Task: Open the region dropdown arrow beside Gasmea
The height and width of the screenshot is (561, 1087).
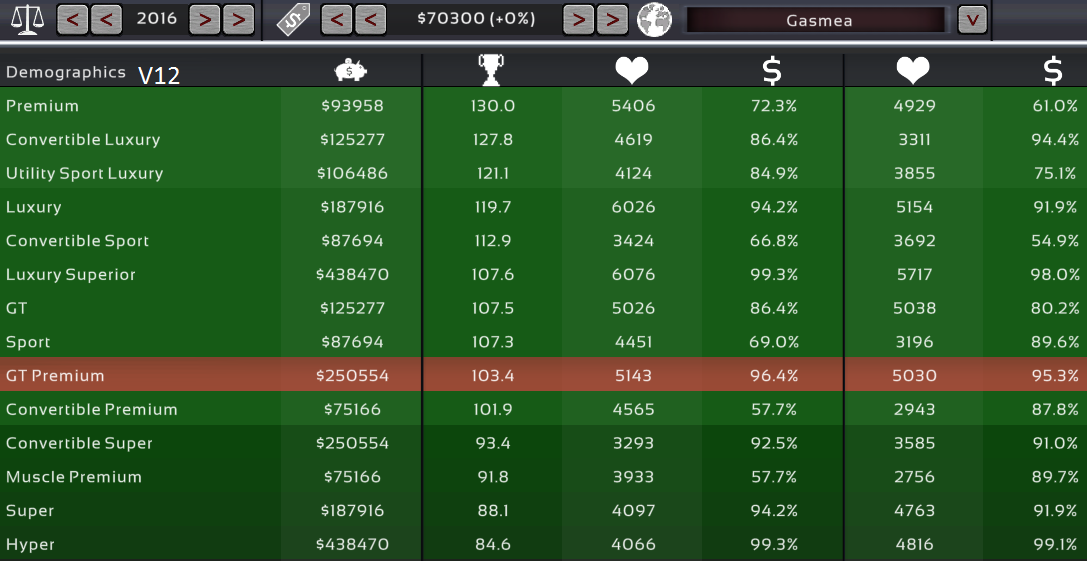Action: click(972, 19)
